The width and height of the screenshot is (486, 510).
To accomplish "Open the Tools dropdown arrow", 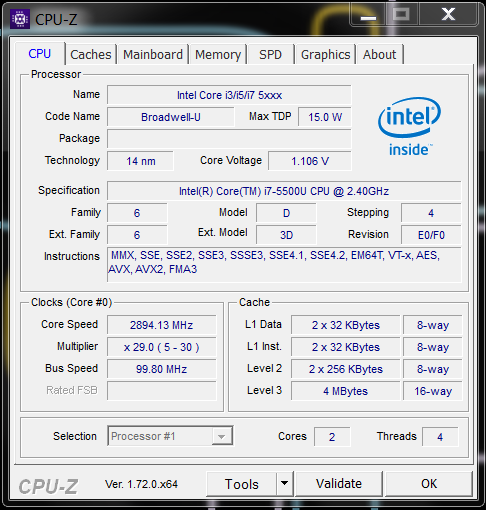I will tap(284, 483).
